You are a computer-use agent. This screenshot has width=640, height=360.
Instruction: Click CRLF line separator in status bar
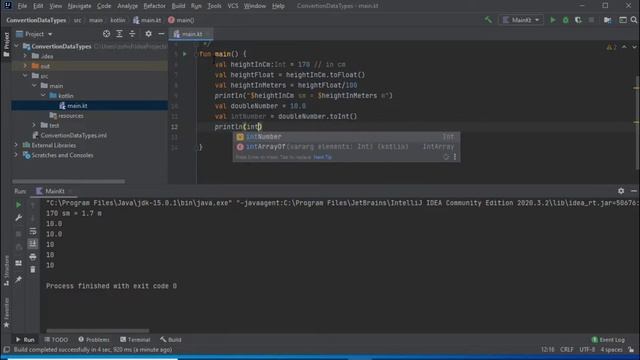point(567,350)
